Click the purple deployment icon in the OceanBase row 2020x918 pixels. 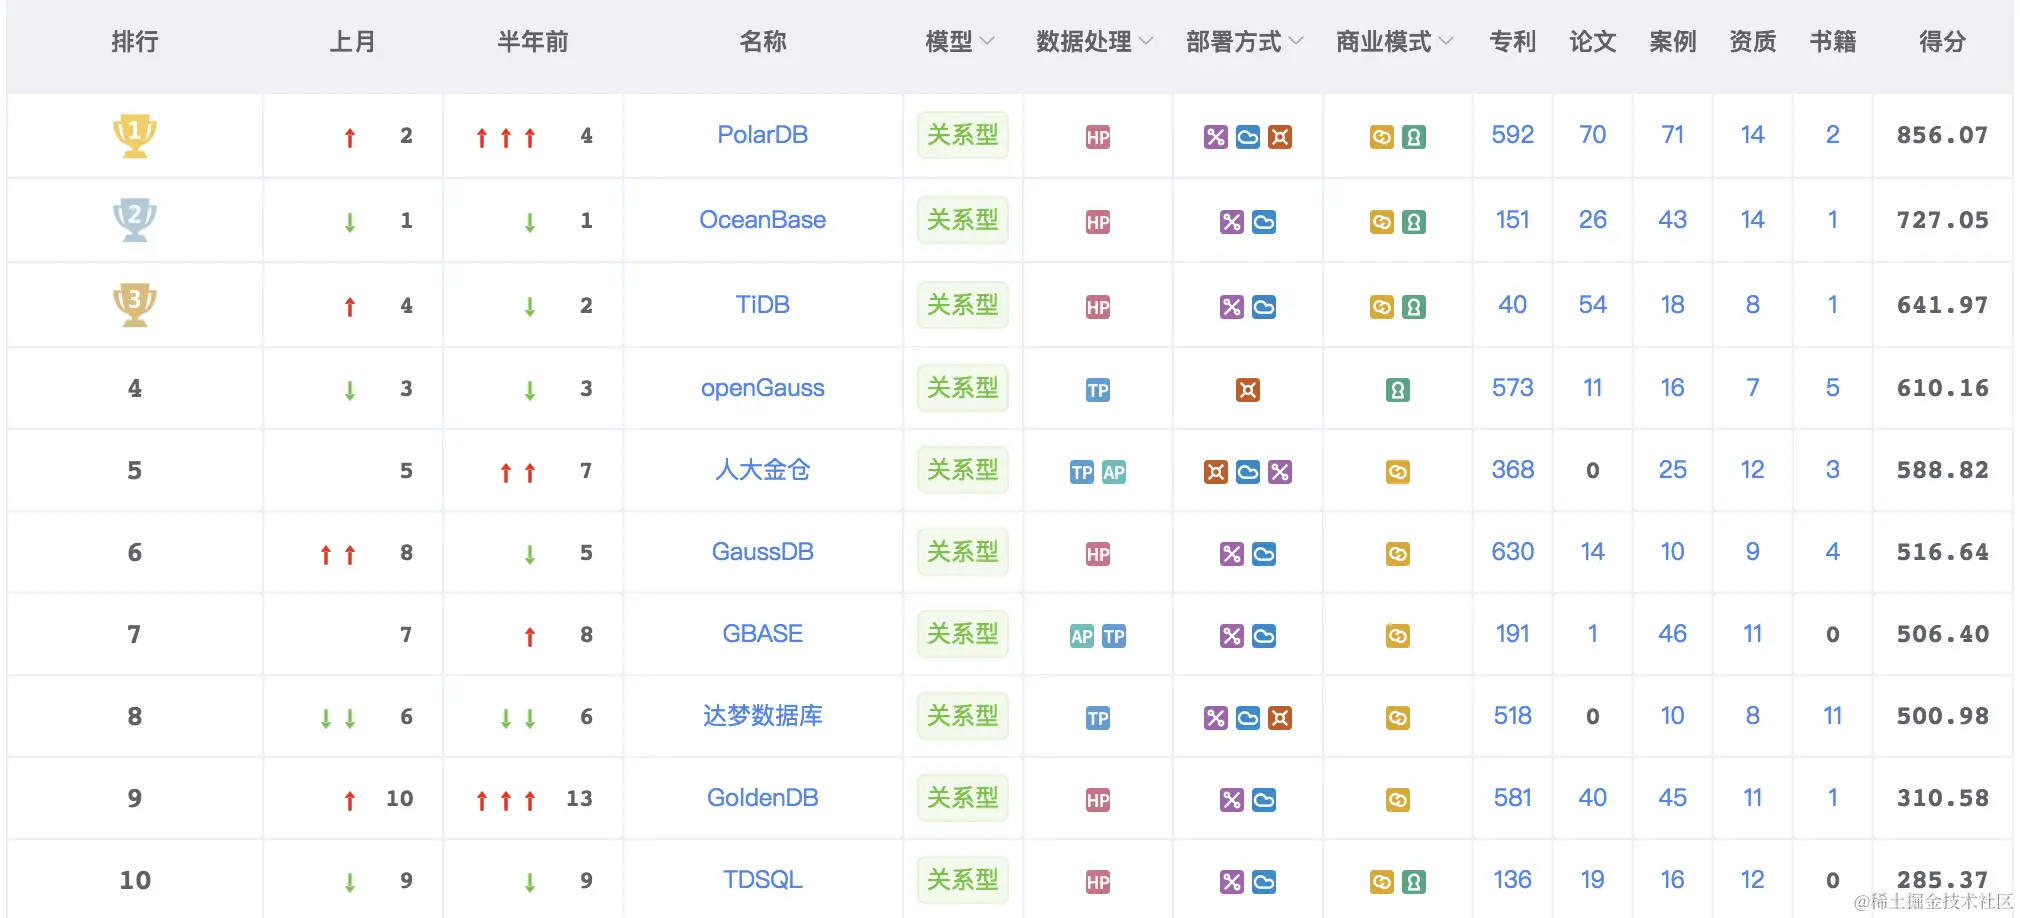tap(1232, 222)
